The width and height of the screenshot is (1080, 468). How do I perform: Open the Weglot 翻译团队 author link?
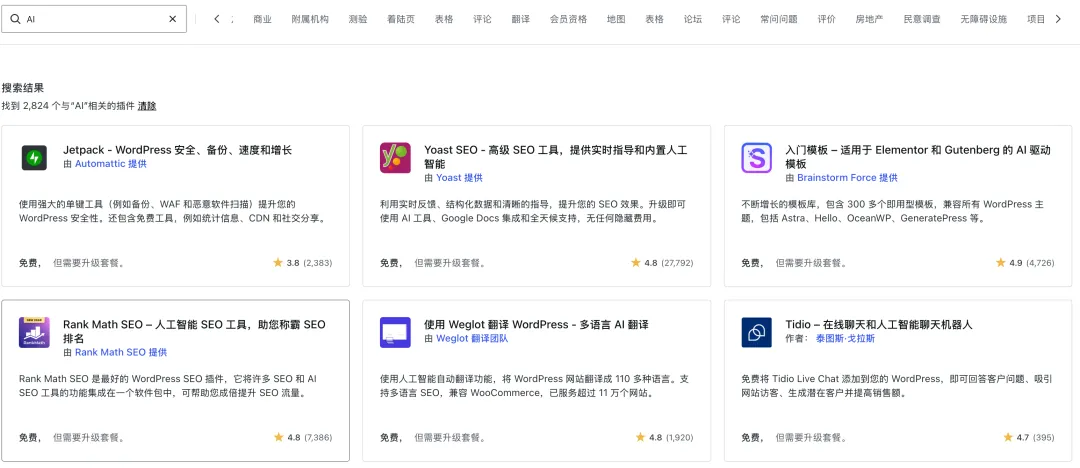pyautogui.click(x=472, y=338)
